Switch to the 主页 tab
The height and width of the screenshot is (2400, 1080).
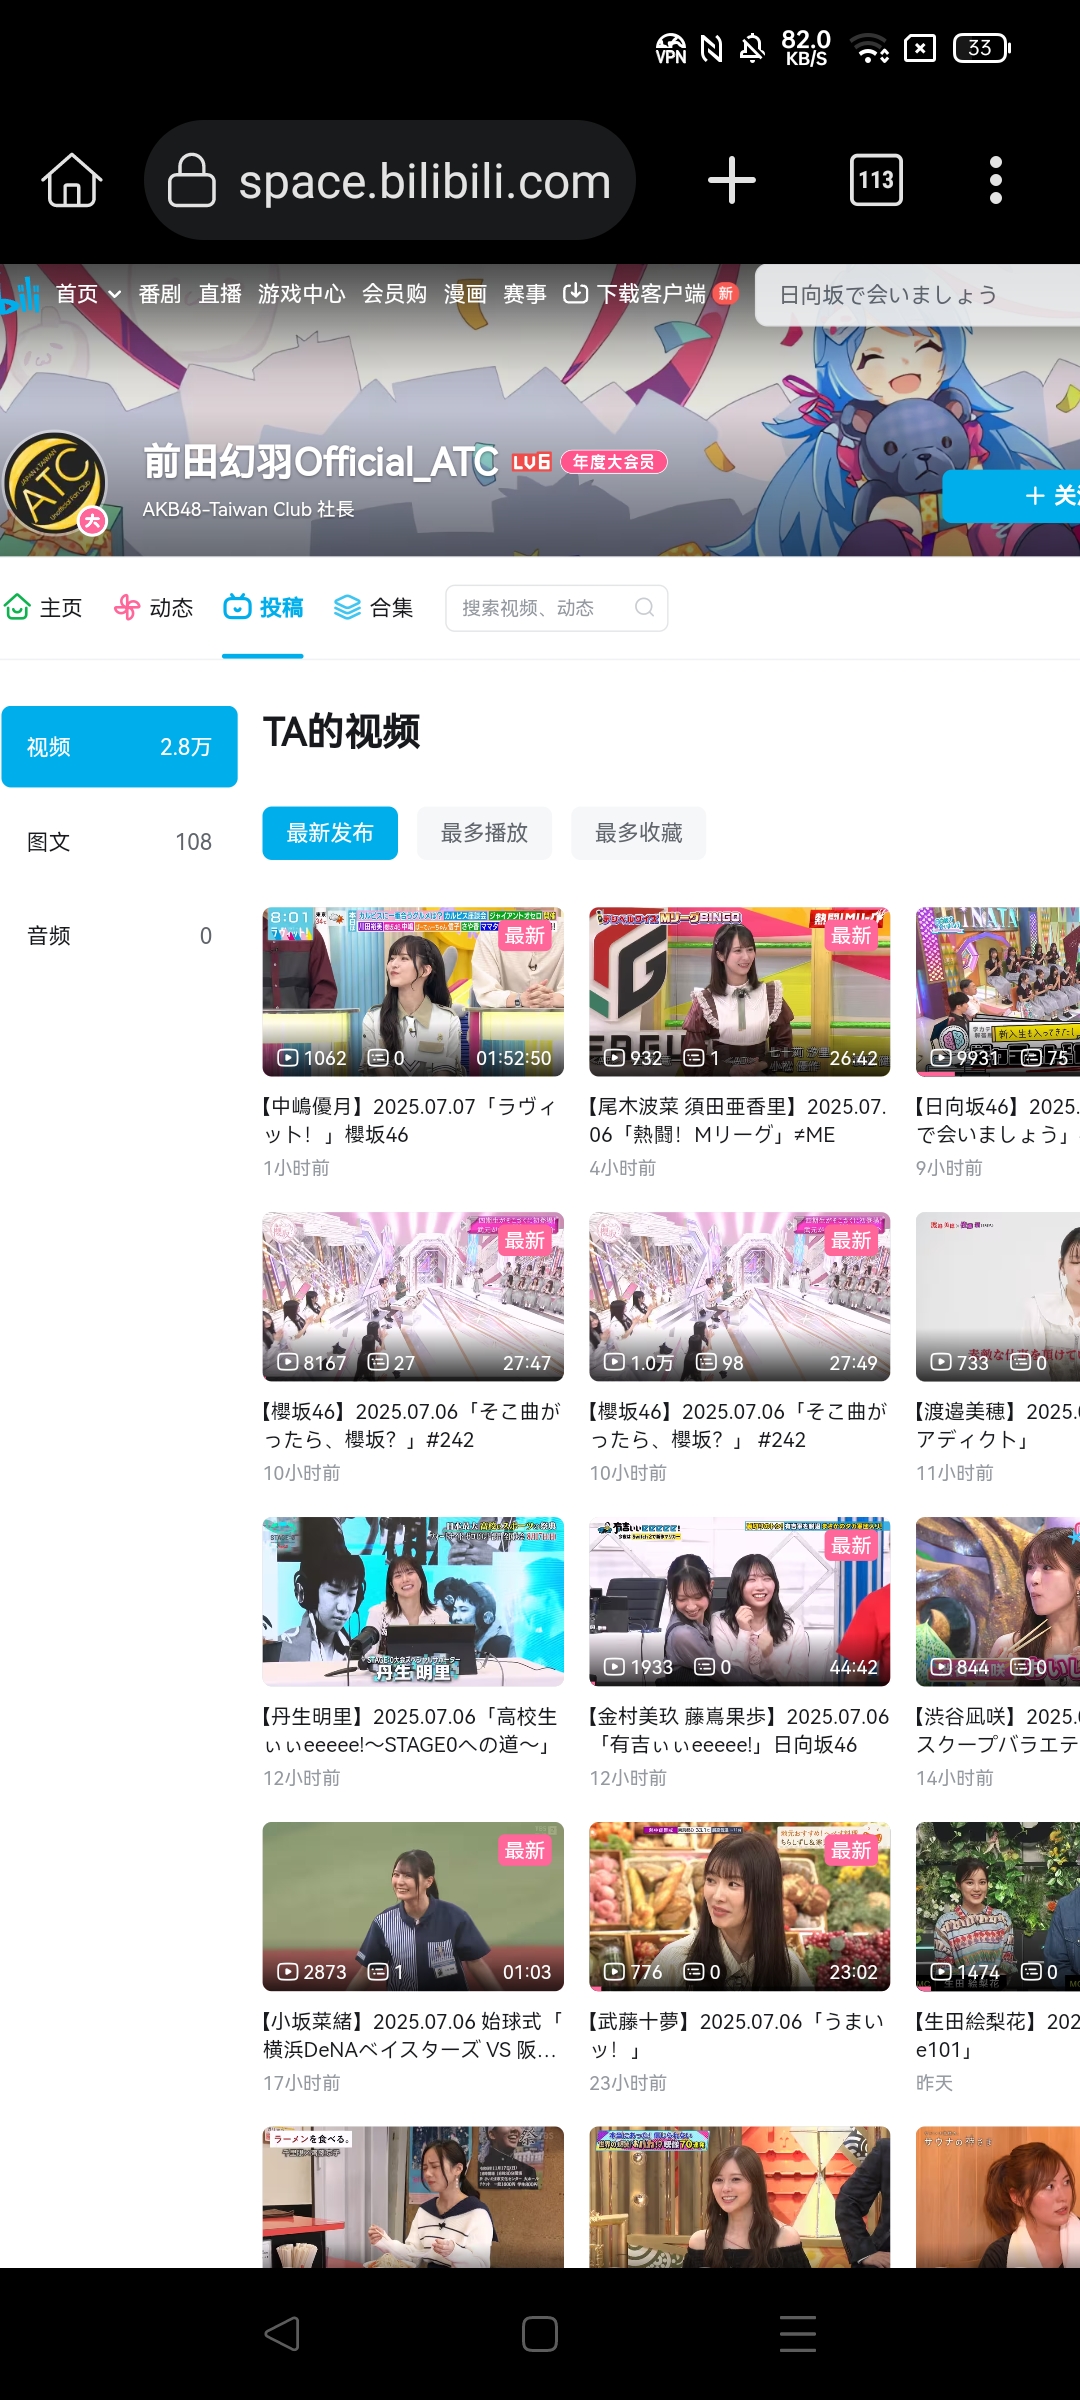43,608
